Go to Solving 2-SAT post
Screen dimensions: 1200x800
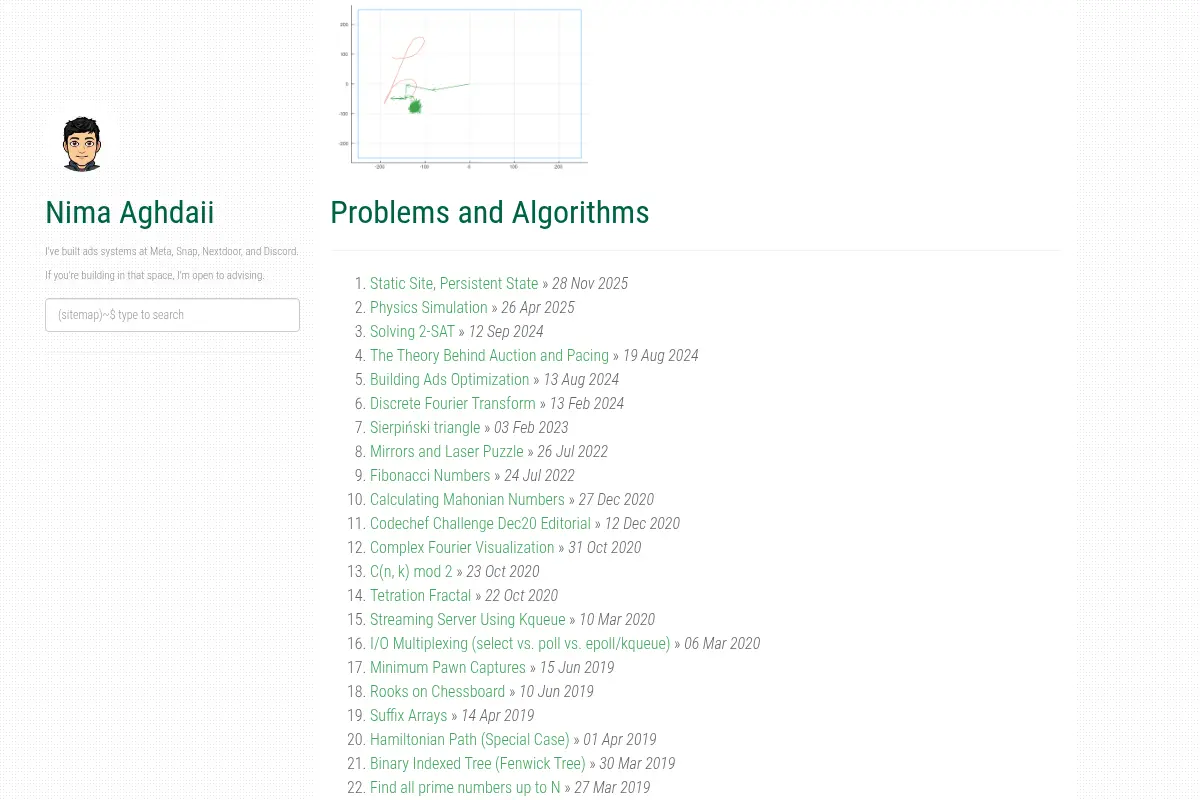click(x=412, y=332)
